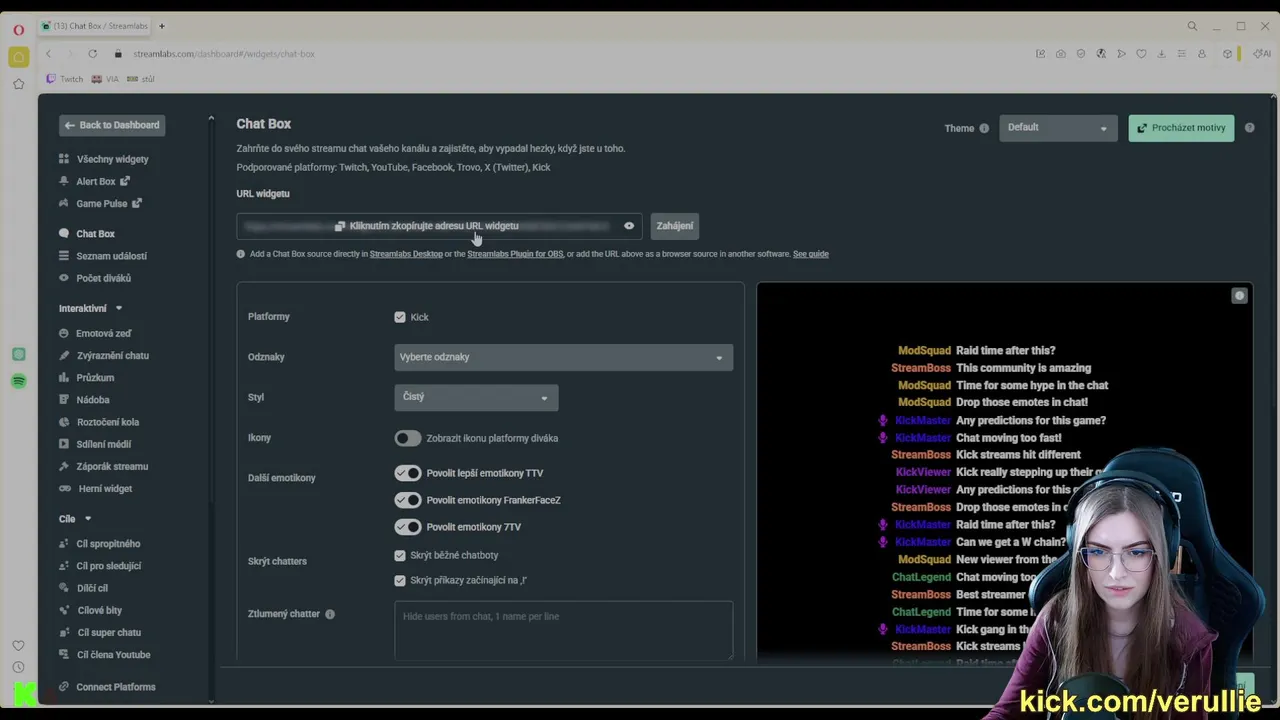Toggle Zobrazit ikonu platformy diváka switch
Image resolution: width=1280 pixels, height=720 pixels.
407,438
